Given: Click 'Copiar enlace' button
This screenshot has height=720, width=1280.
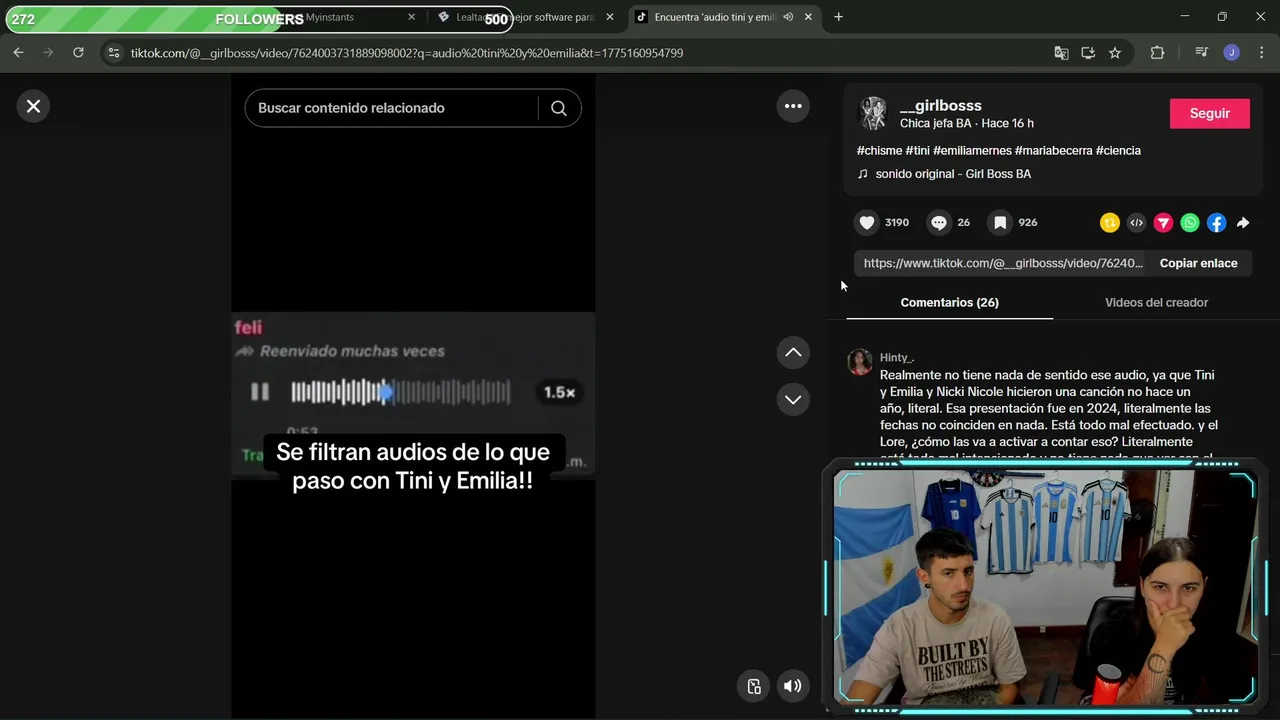Looking at the screenshot, I should [1198, 263].
